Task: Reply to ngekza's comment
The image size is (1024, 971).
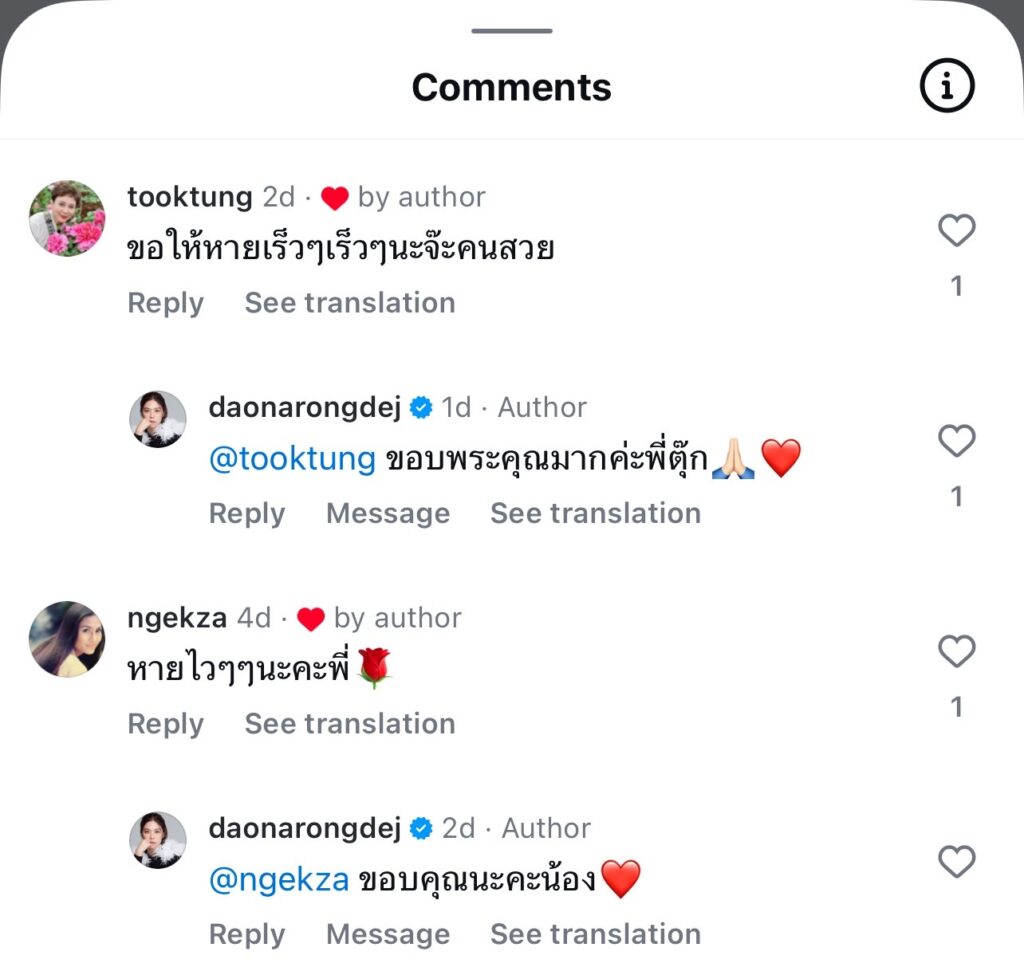Action: (x=165, y=724)
